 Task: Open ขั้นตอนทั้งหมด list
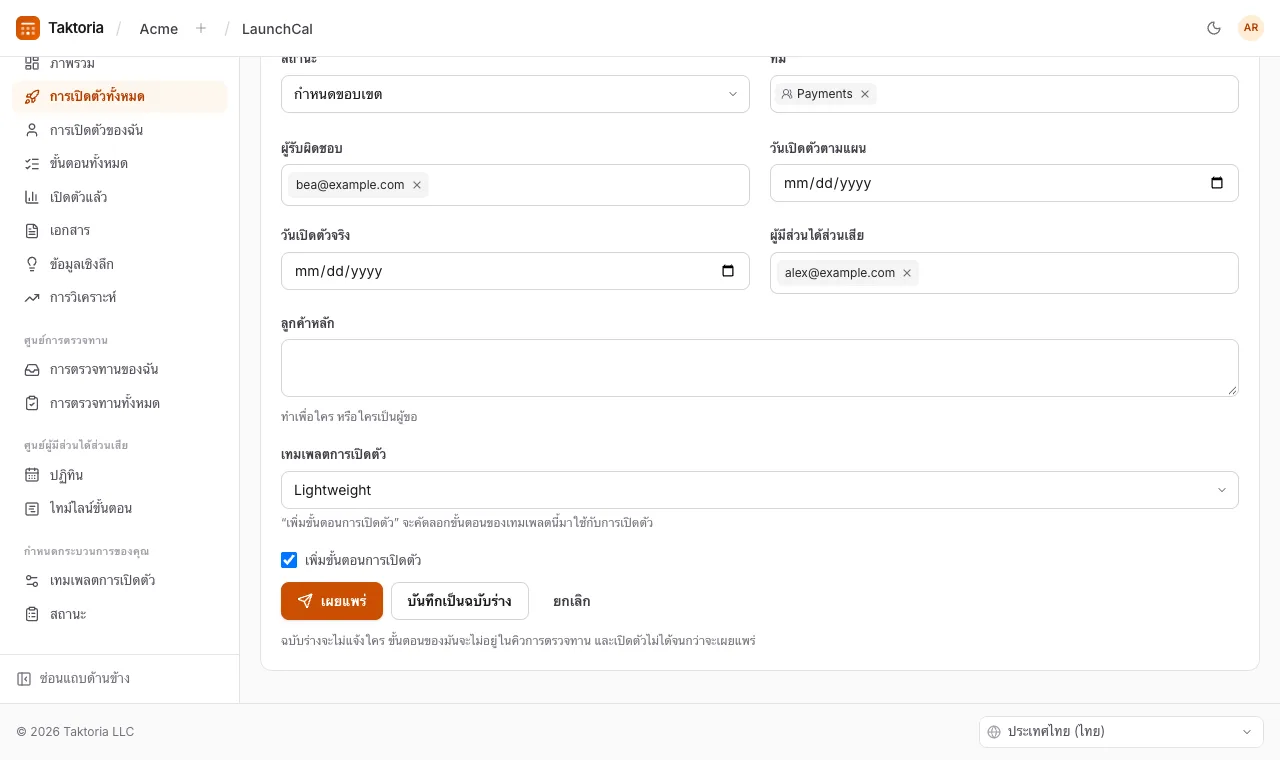[x=120, y=163]
